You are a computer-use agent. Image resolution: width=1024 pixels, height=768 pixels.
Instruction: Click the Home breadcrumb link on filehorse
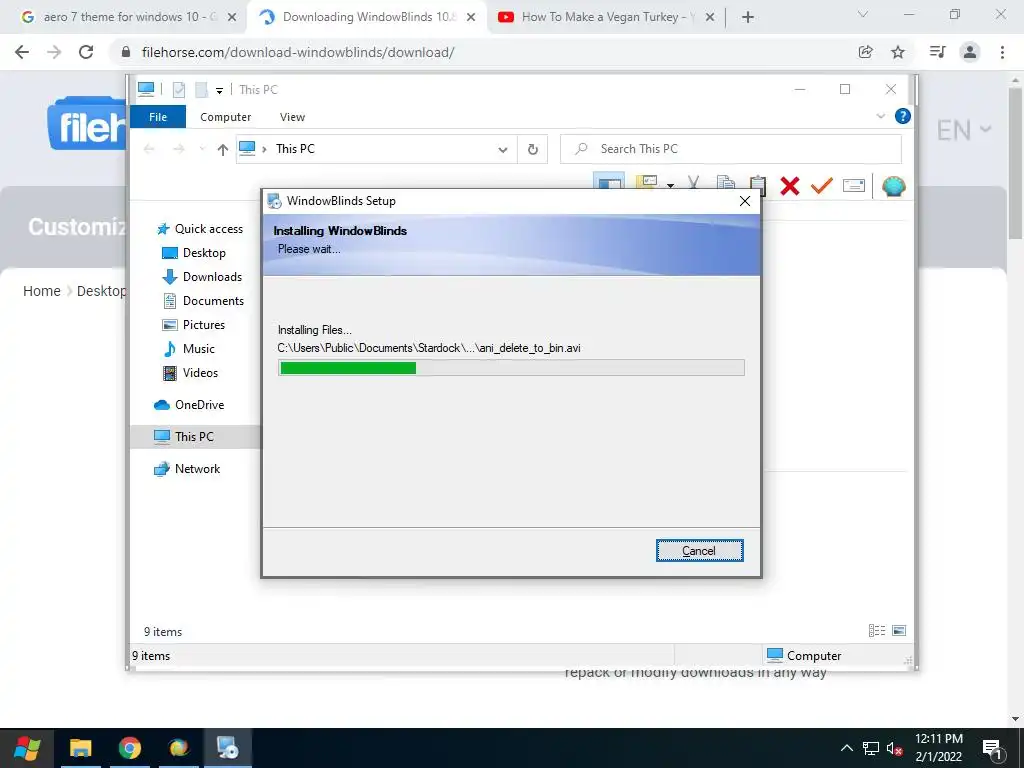coord(42,291)
